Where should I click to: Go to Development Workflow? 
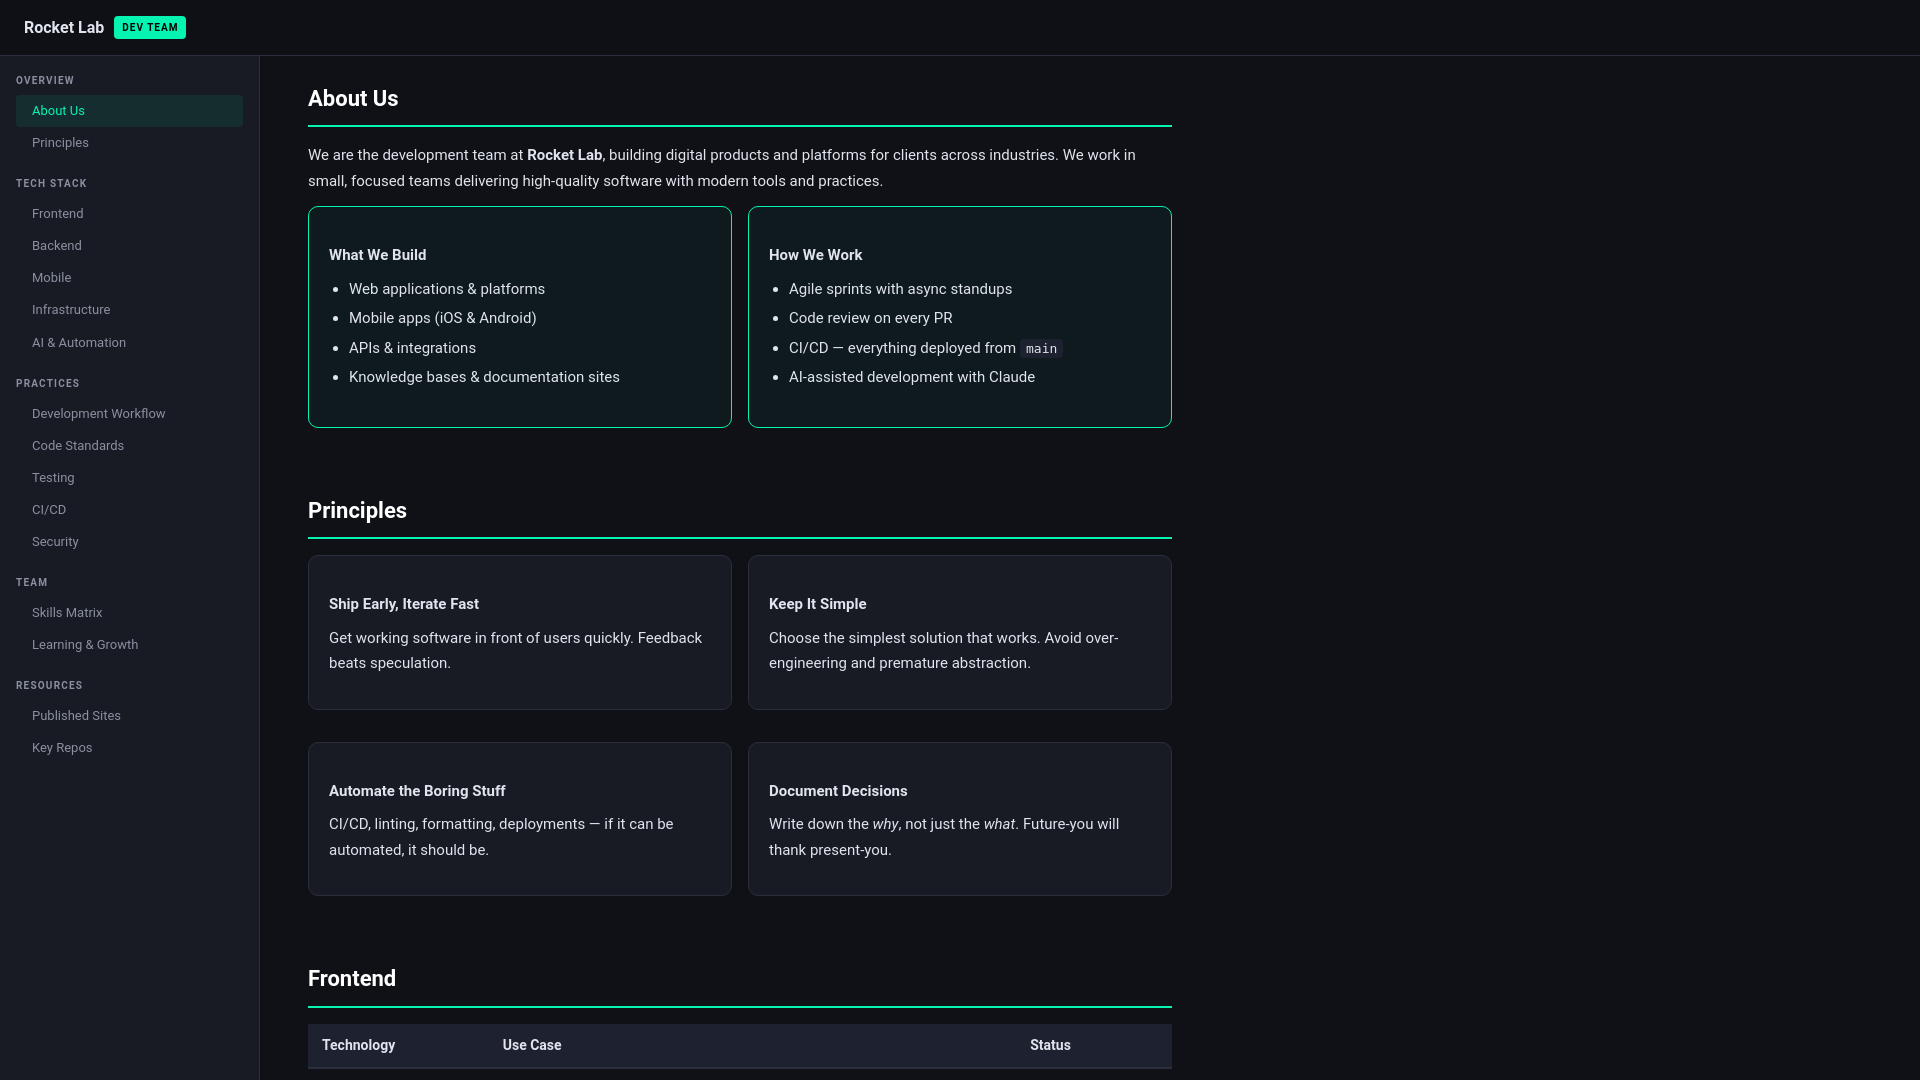[129, 414]
